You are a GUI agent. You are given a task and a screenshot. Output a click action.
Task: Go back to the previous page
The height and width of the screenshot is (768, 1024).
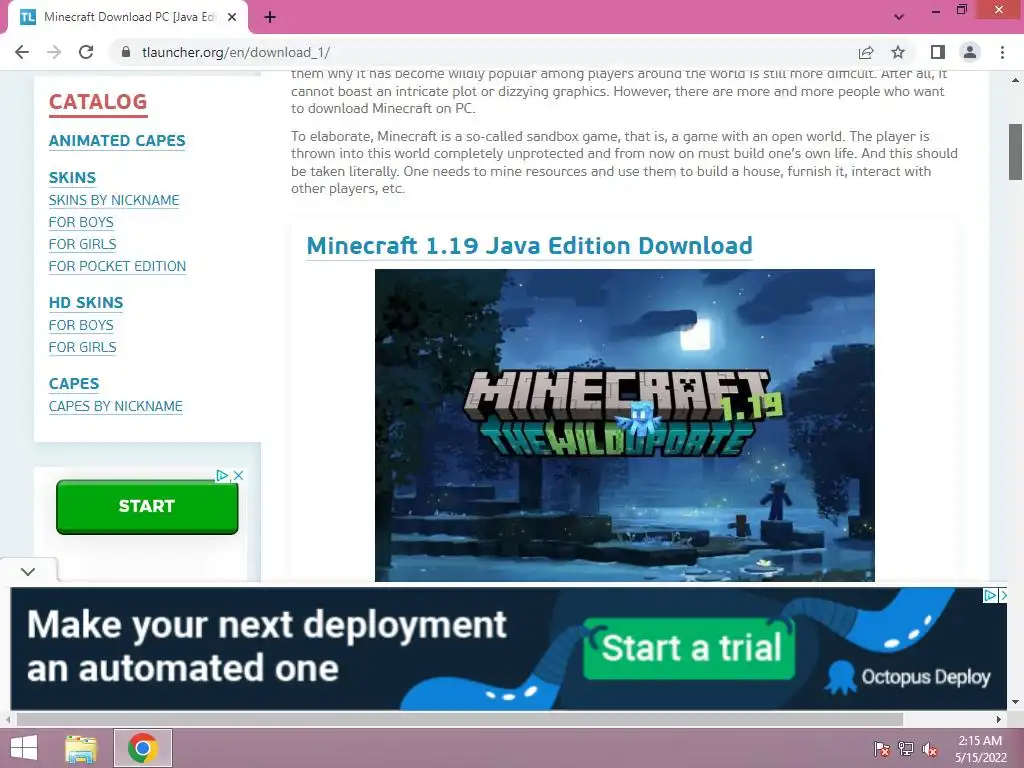pyautogui.click(x=22, y=52)
